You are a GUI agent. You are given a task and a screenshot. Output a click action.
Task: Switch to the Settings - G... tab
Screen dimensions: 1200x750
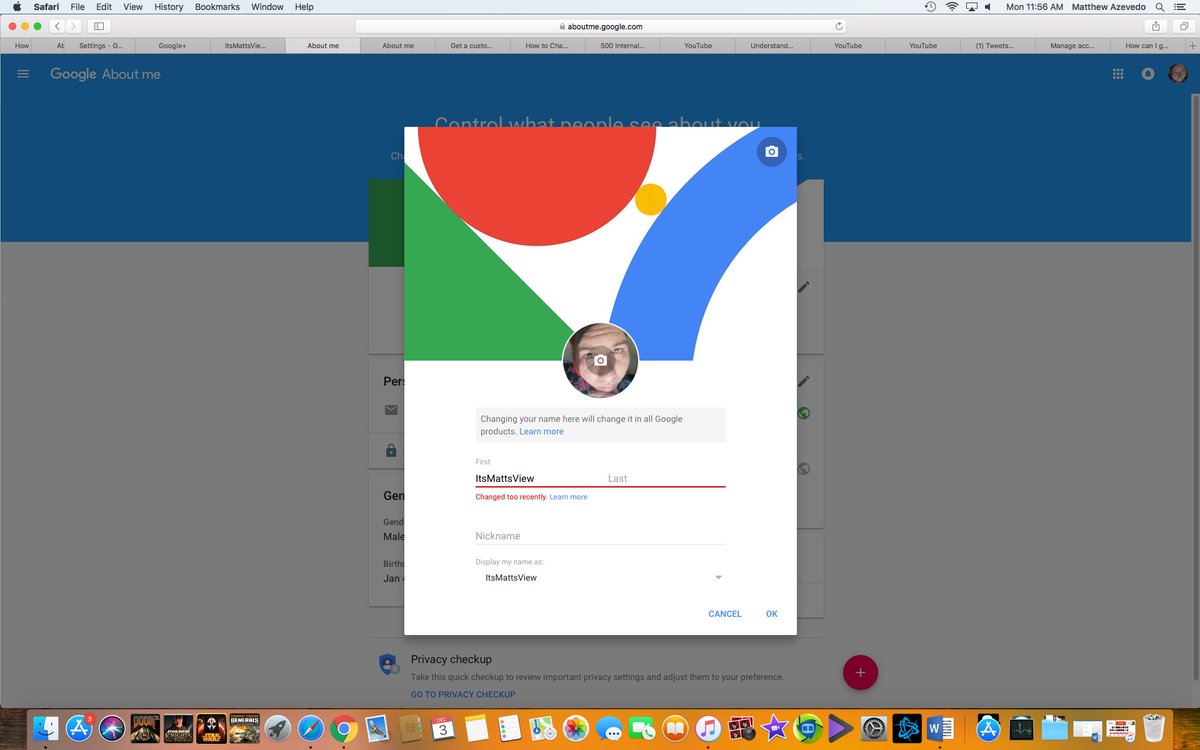100,46
